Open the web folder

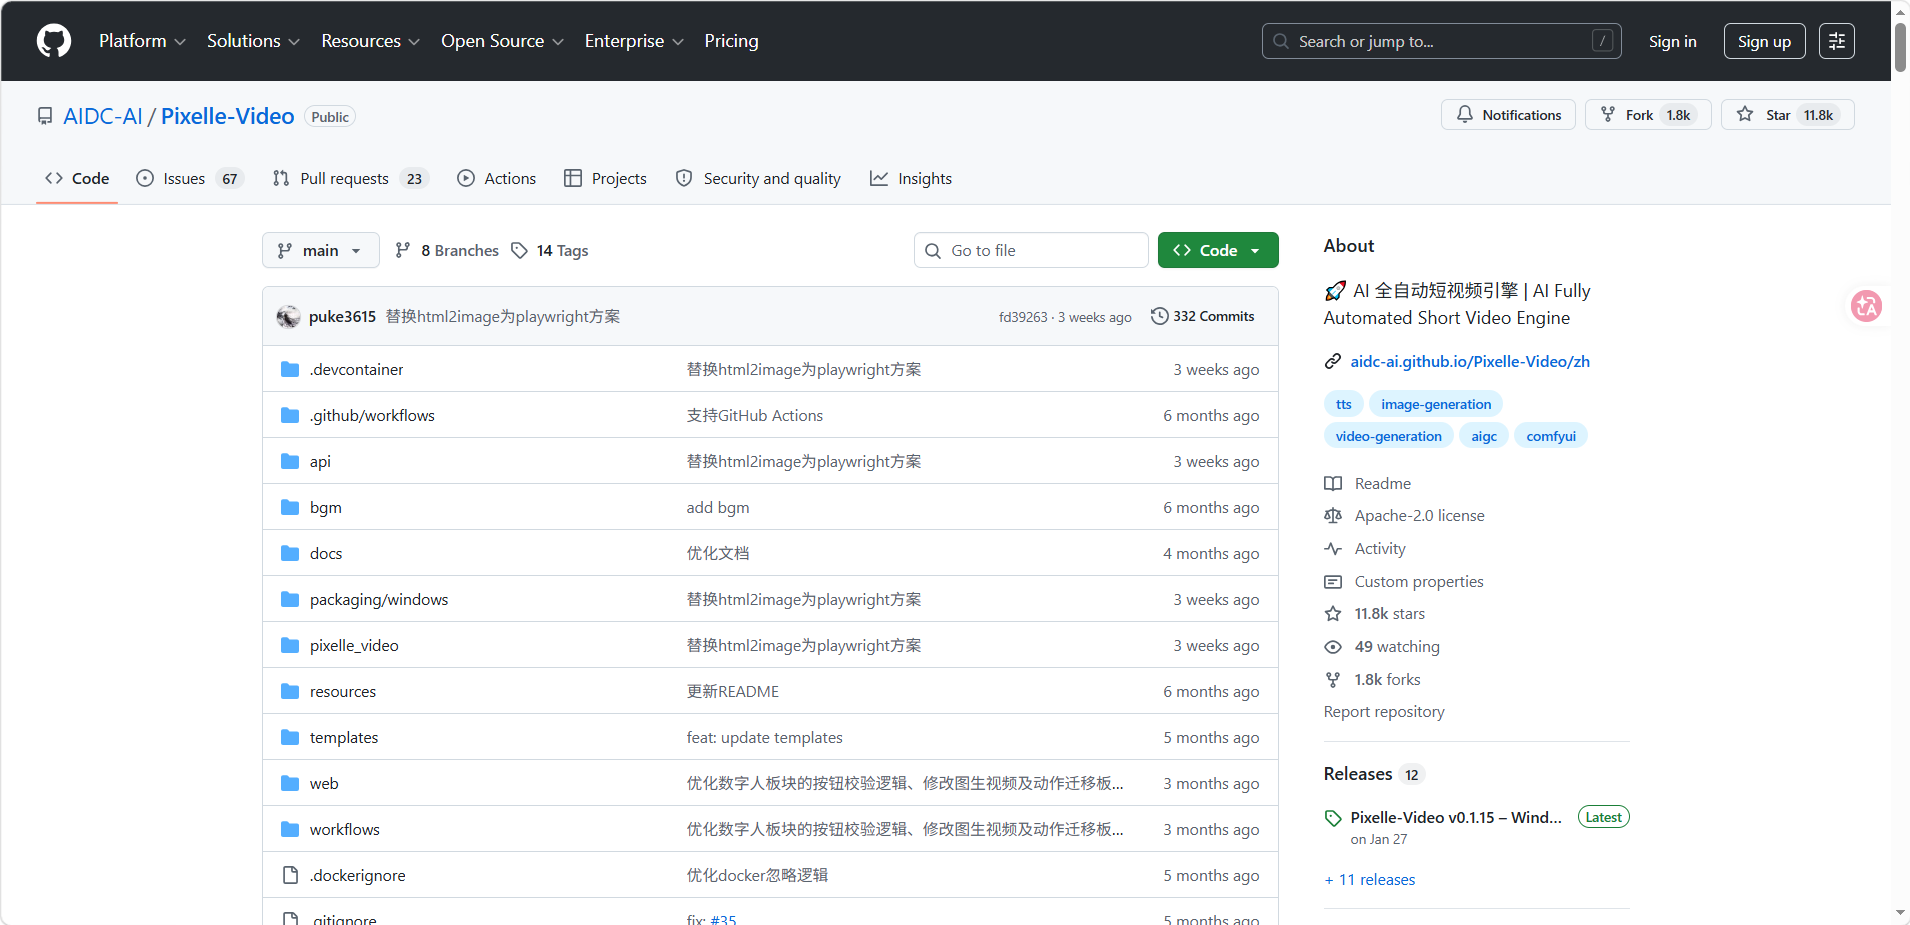click(324, 783)
